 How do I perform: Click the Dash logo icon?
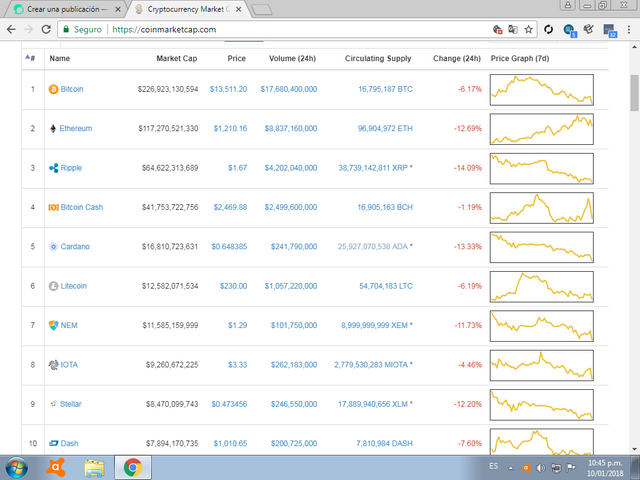coord(53,443)
